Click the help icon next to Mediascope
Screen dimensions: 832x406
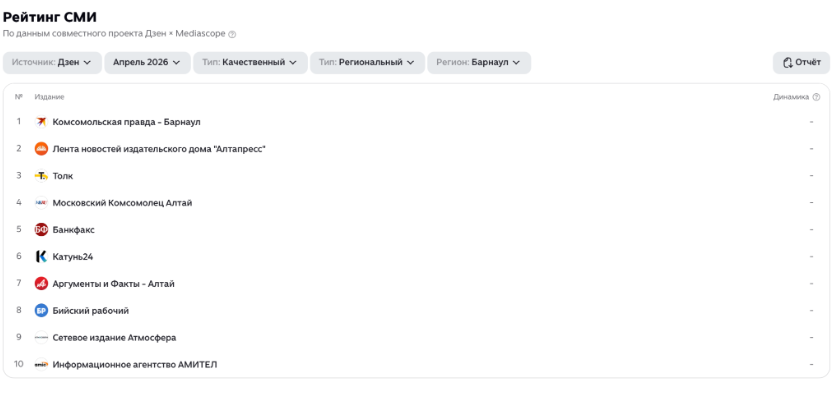(232, 34)
